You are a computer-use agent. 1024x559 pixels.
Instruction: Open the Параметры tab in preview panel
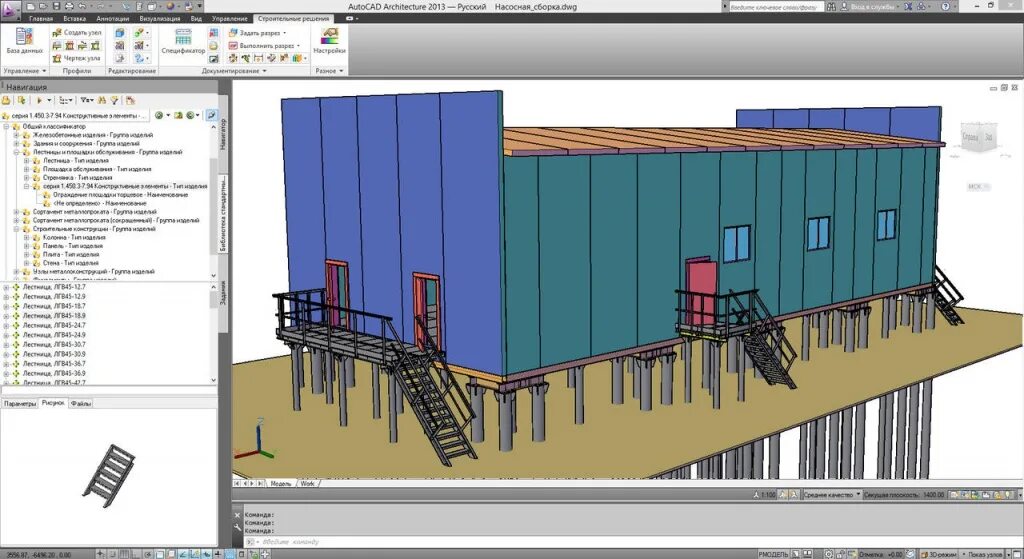20,404
